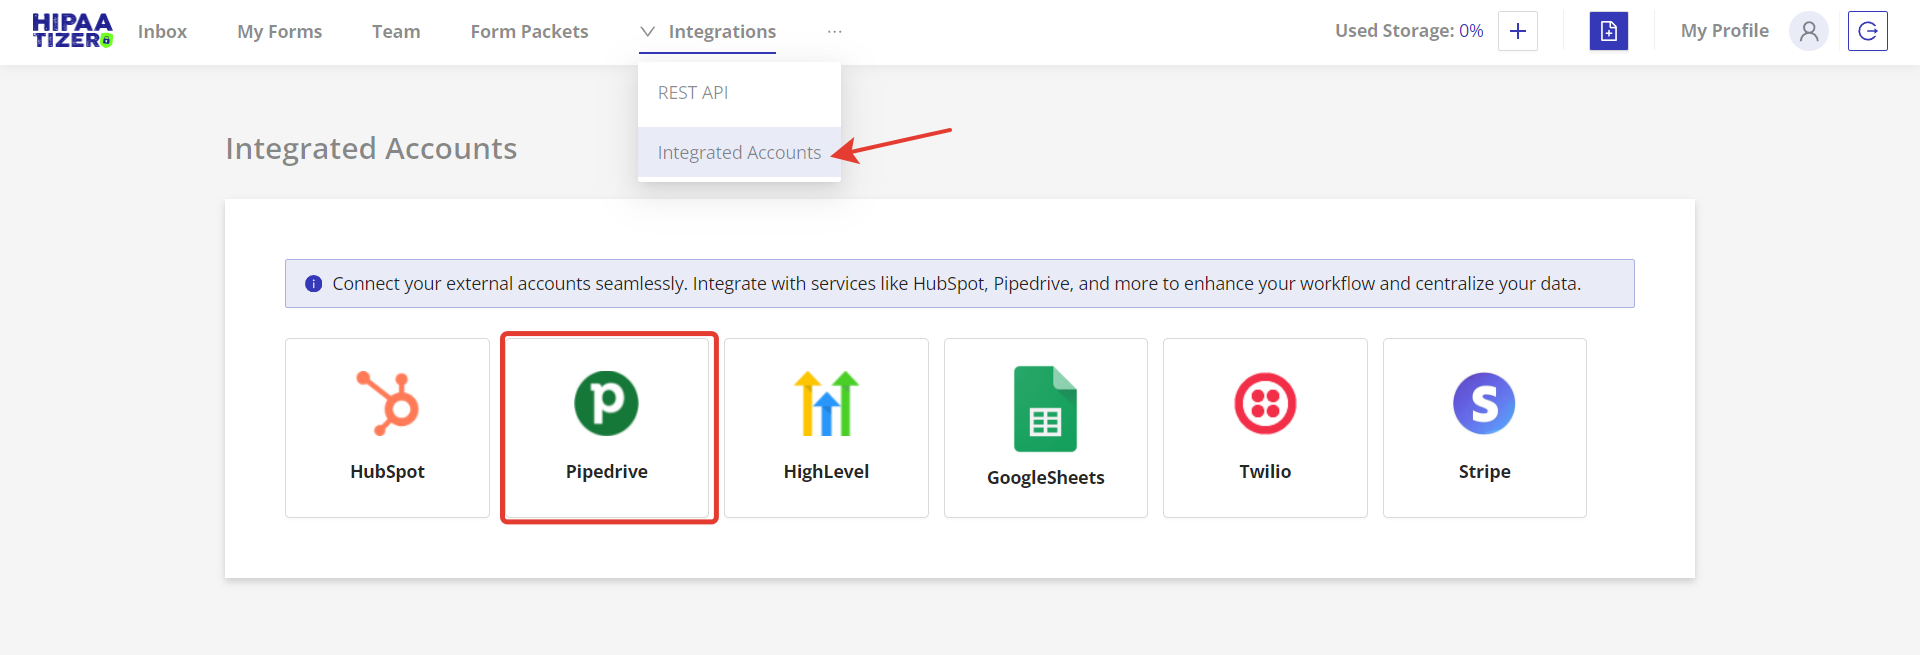The image size is (1920, 655).
Task: Click the logout icon at top right
Action: coord(1867,31)
